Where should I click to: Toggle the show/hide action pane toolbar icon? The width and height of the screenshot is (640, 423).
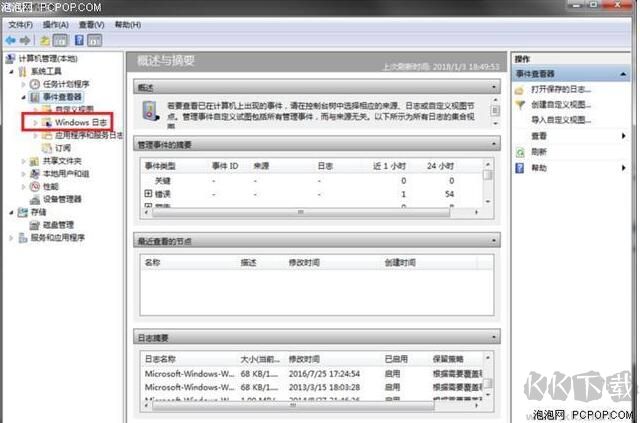coord(94,40)
